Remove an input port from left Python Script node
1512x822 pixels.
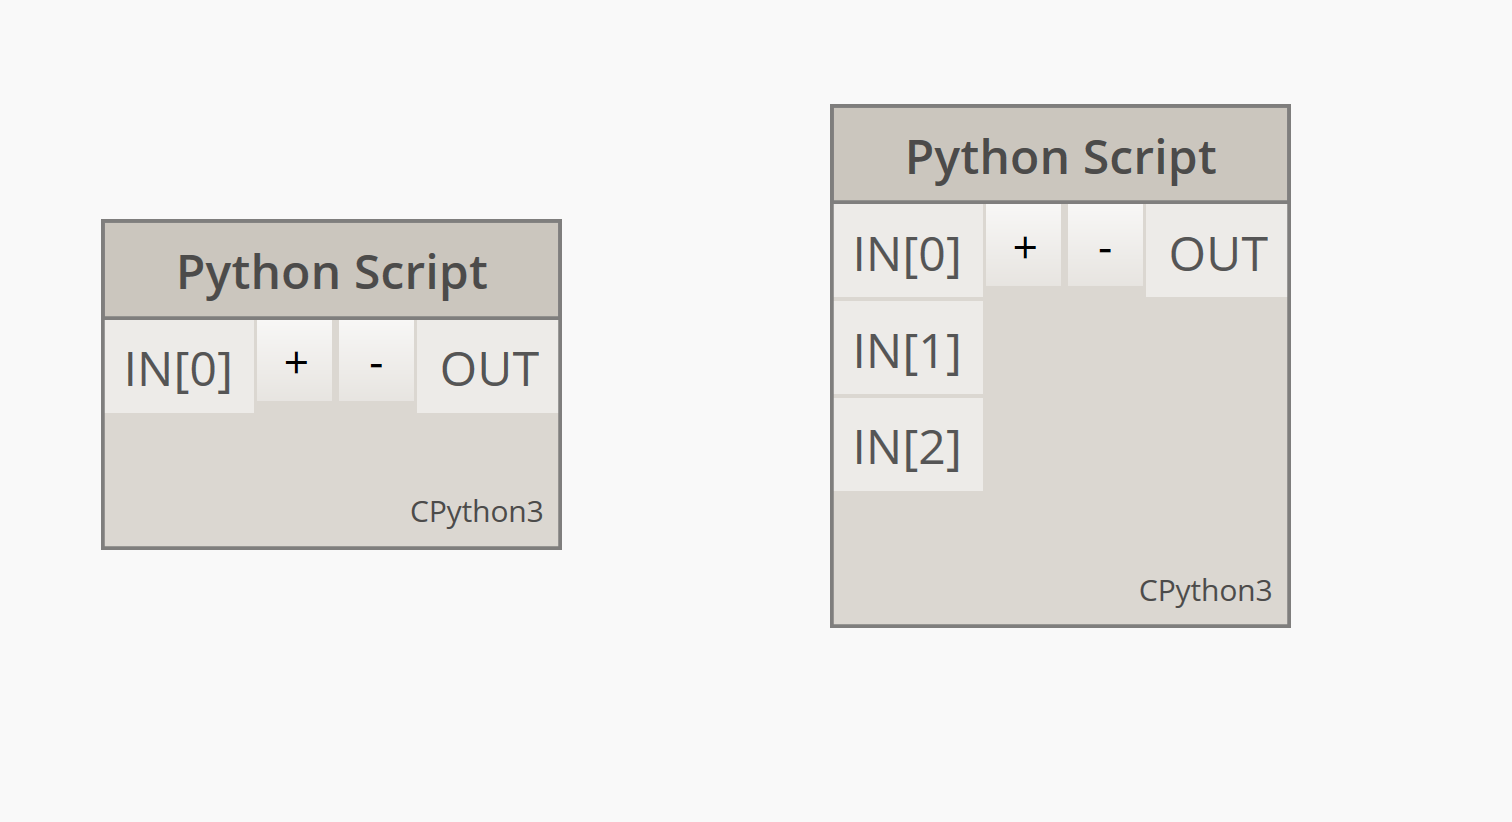376,362
